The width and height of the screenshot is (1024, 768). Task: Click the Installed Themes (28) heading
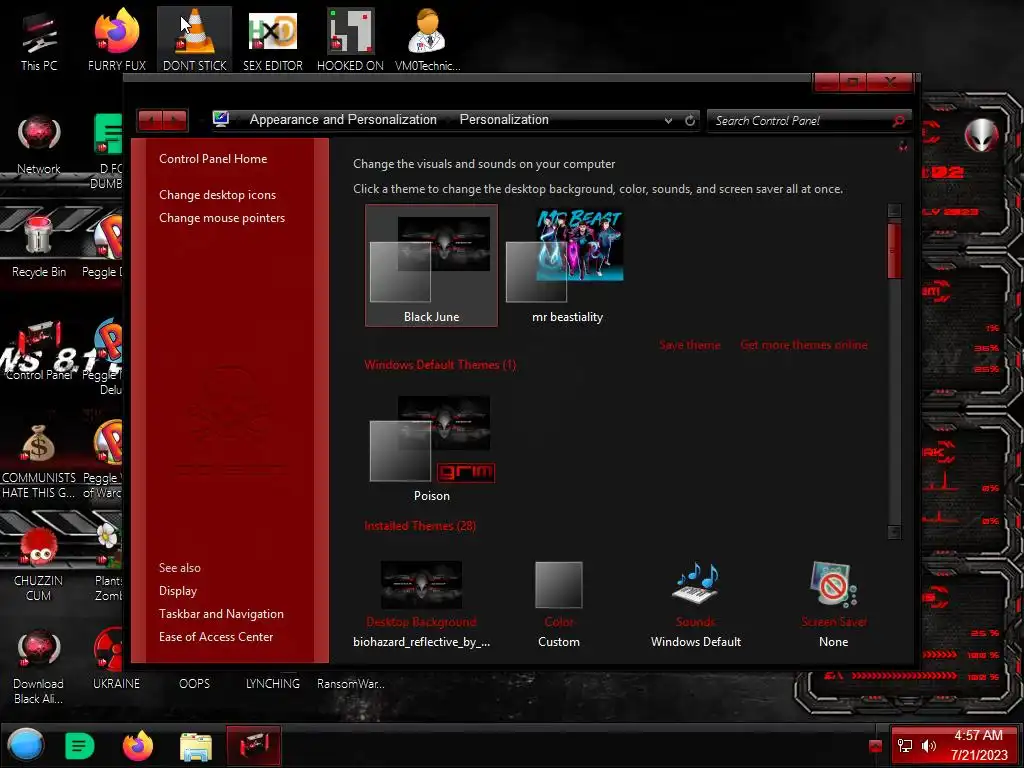click(420, 526)
